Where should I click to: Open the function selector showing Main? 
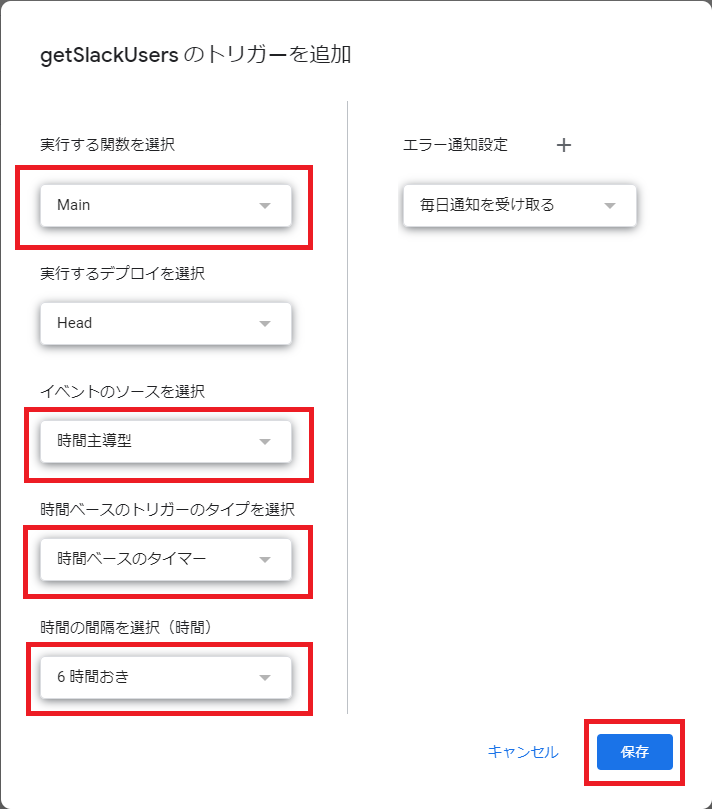coord(166,205)
